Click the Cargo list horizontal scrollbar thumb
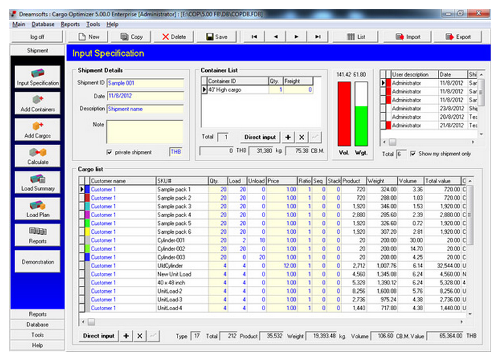Image resolution: width=500 pixels, height=362 pixels. pyautogui.click(x=91, y=322)
